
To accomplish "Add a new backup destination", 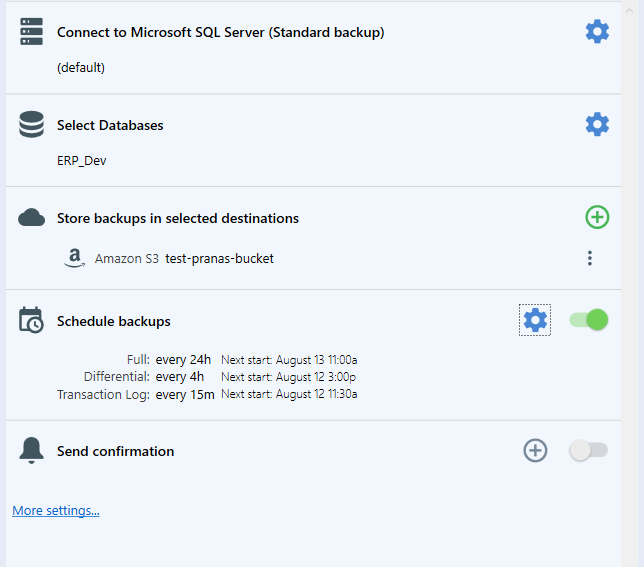I will pos(597,217).
